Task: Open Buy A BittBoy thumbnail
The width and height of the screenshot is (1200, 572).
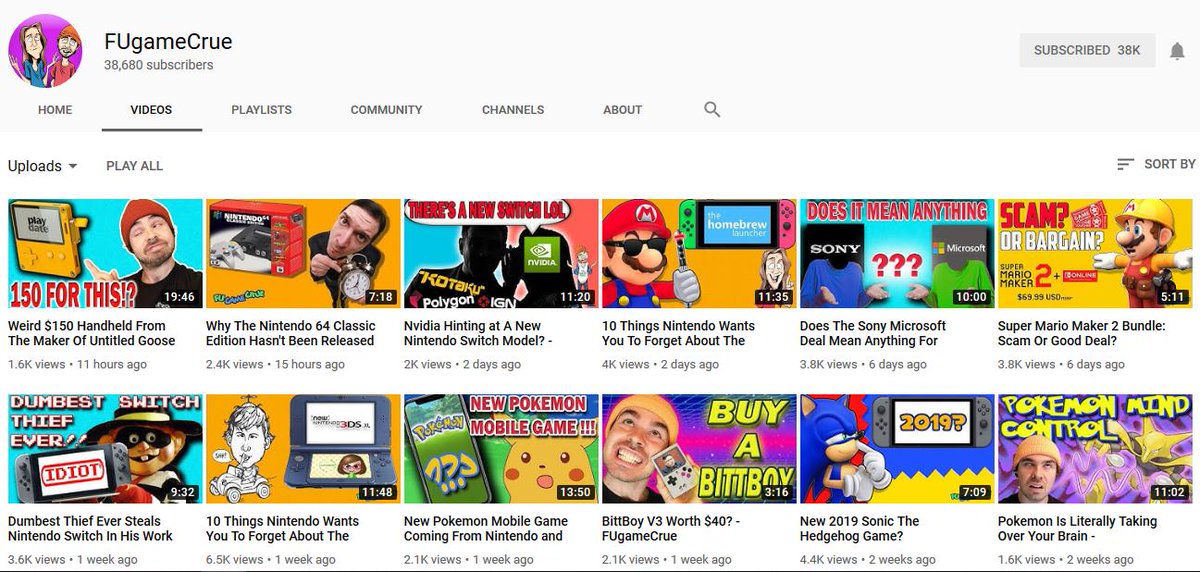Action: click(x=699, y=448)
